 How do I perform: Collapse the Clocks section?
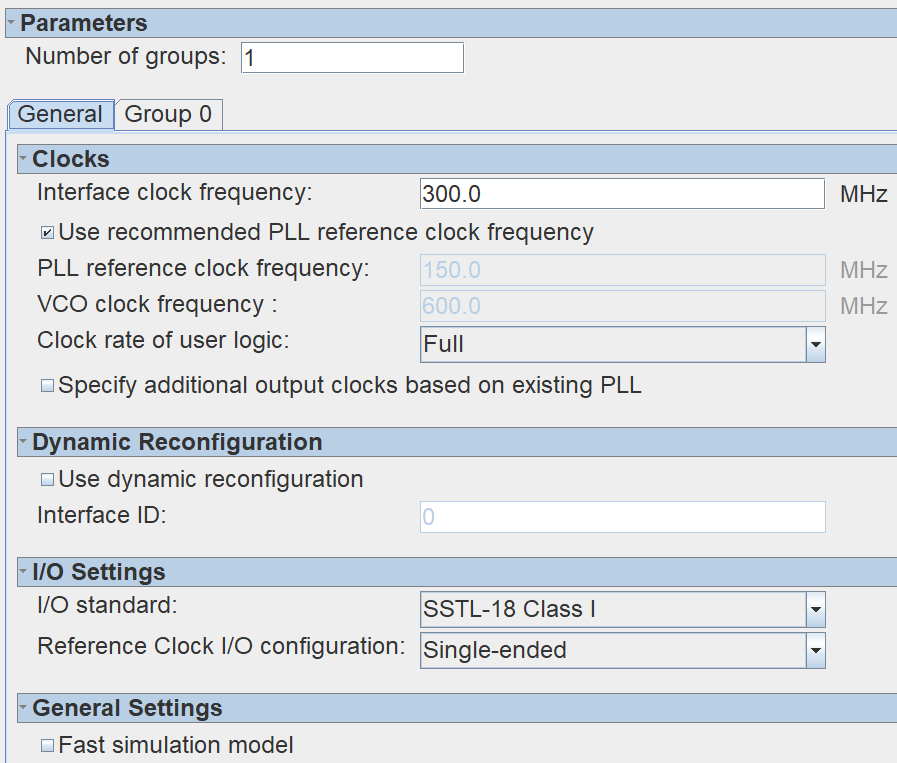[23, 159]
